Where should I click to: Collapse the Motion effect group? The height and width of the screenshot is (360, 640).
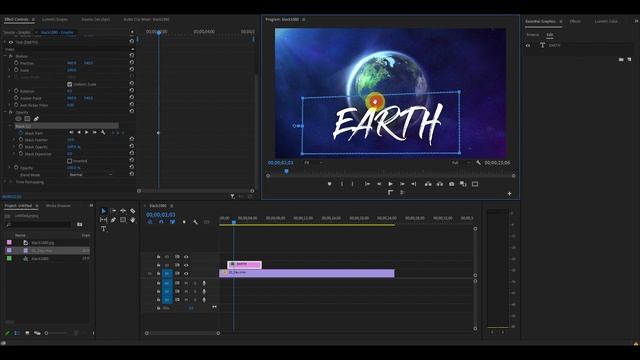pyautogui.click(x=5, y=56)
